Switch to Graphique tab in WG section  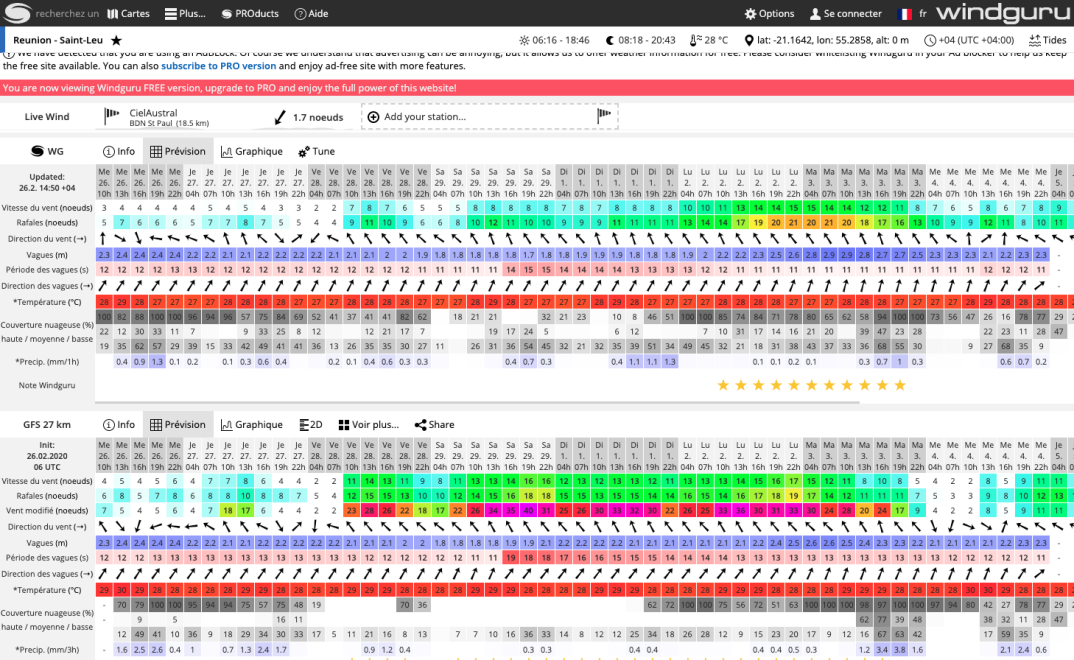point(251,152)
